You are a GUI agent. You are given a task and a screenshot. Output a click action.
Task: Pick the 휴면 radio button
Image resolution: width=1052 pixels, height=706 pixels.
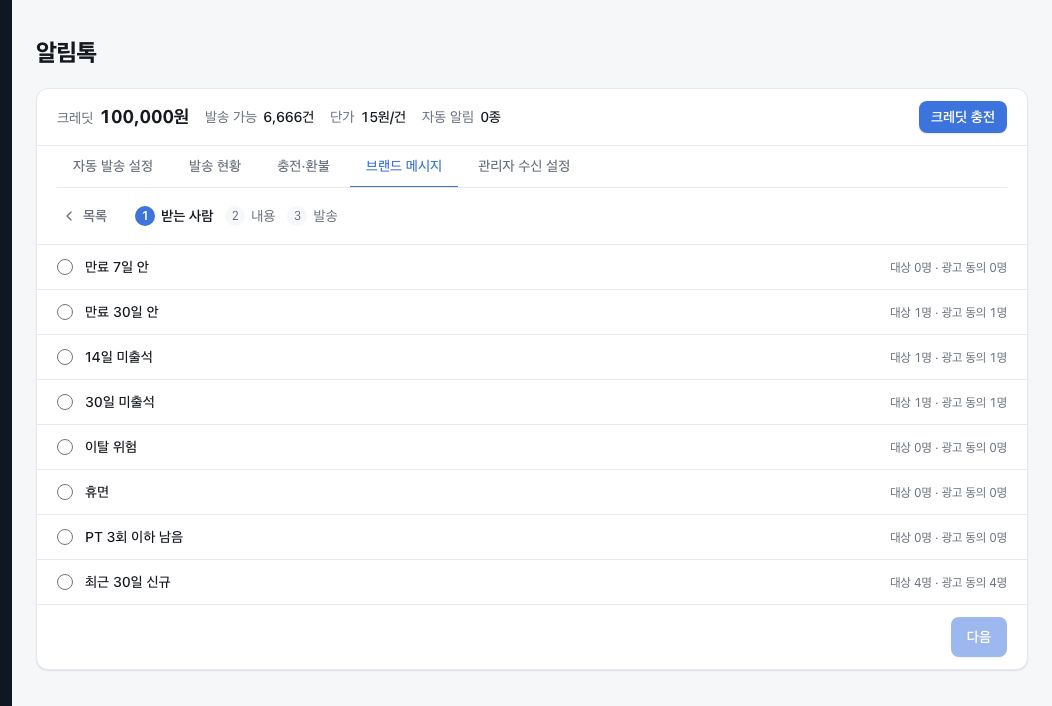point(65,492)
